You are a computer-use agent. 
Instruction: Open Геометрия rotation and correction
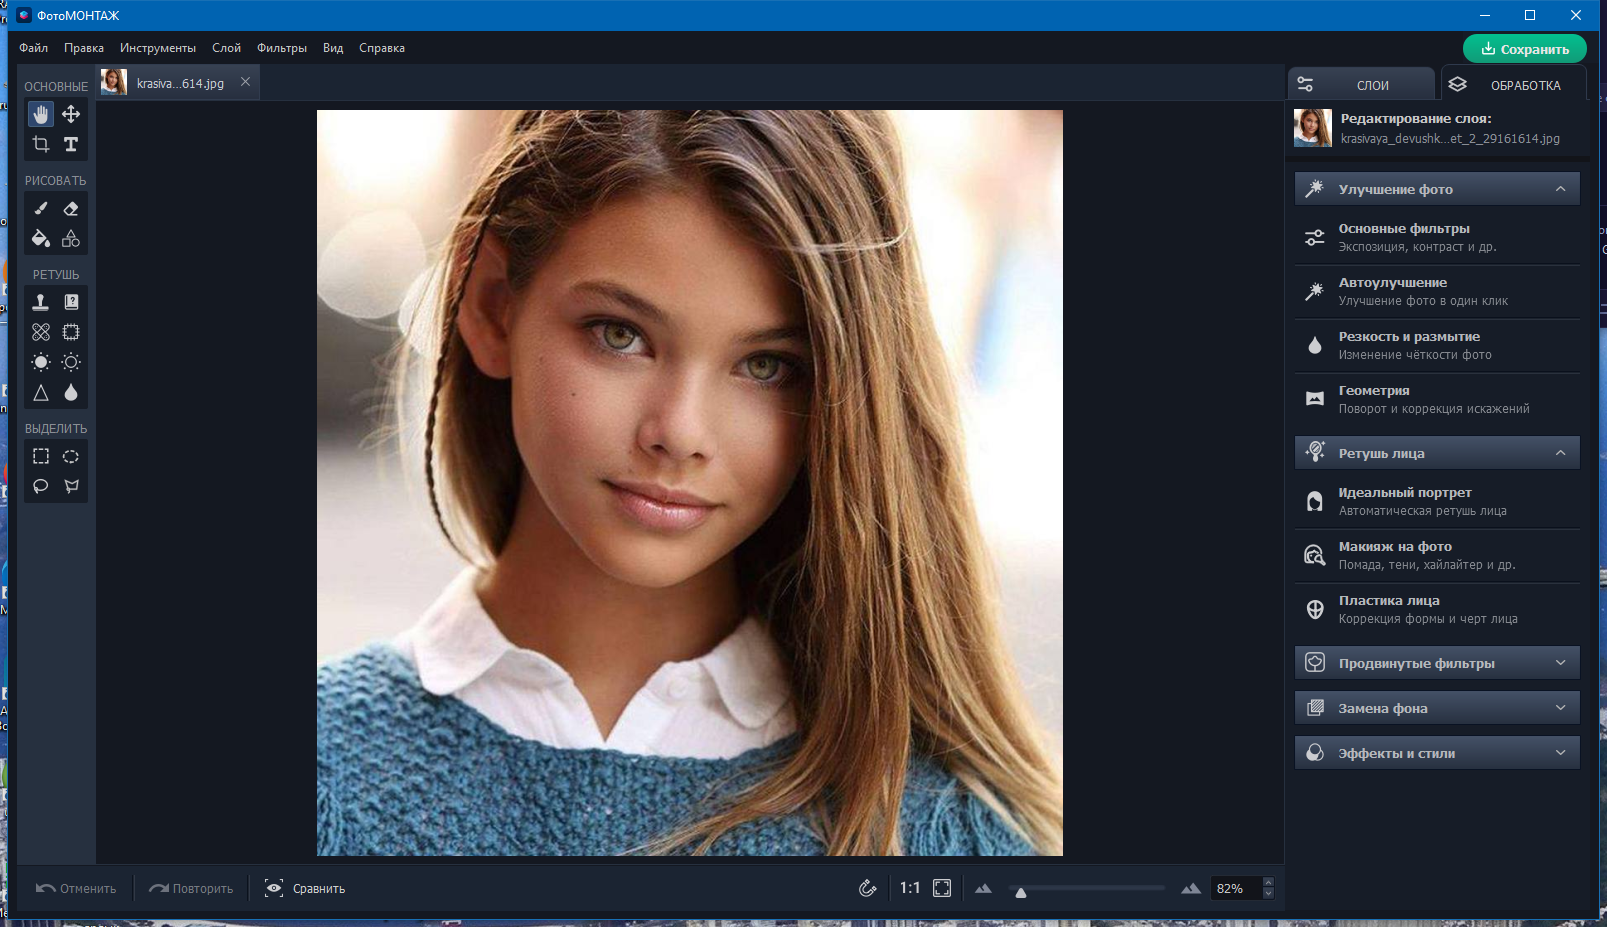click(1437, 400)
